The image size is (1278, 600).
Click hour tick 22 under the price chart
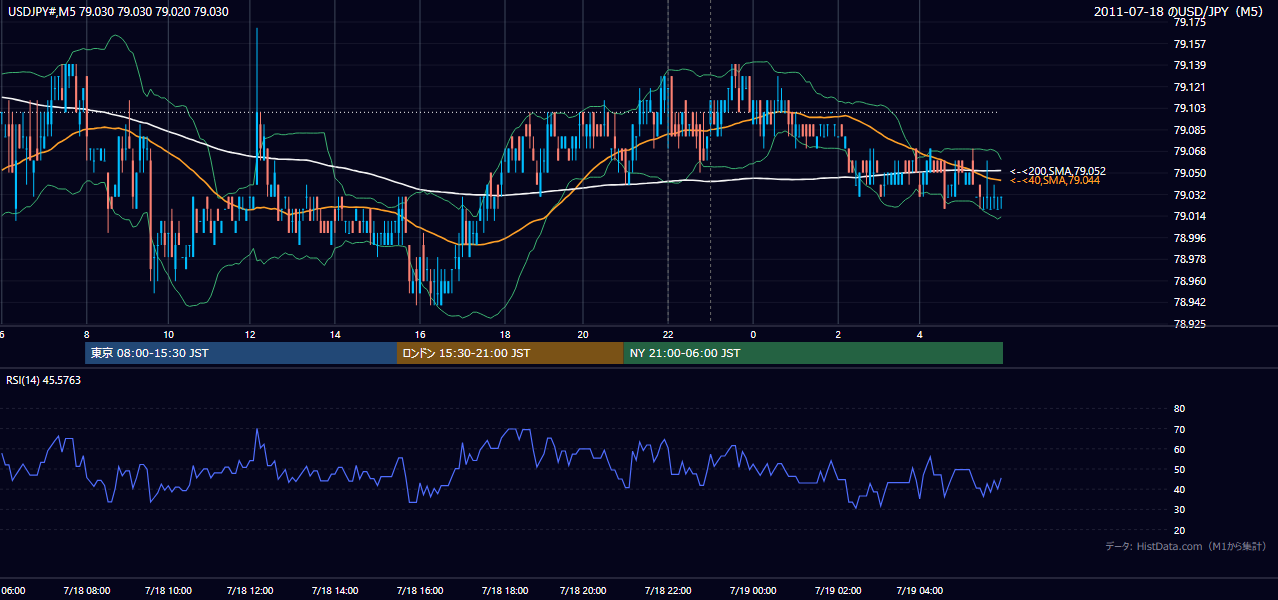click(669, 334)
